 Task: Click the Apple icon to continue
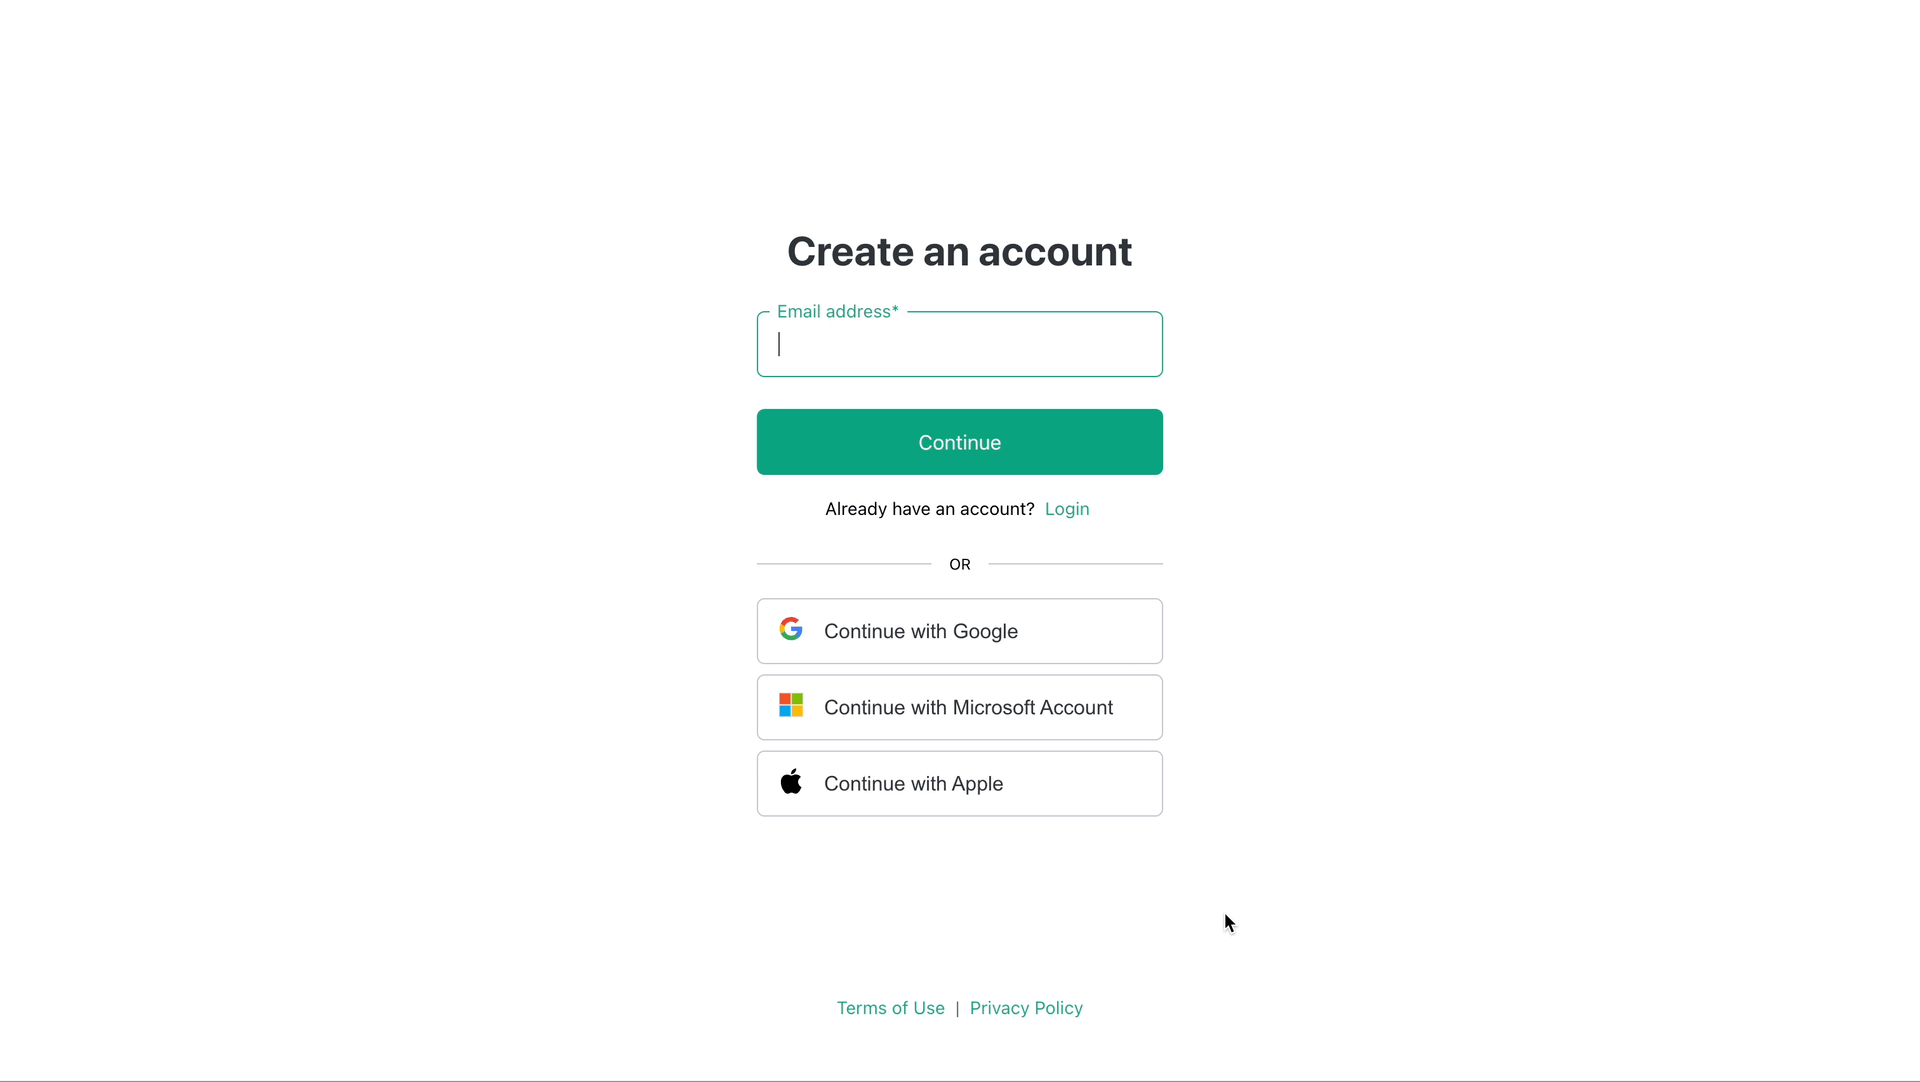(x=791, y=782)
